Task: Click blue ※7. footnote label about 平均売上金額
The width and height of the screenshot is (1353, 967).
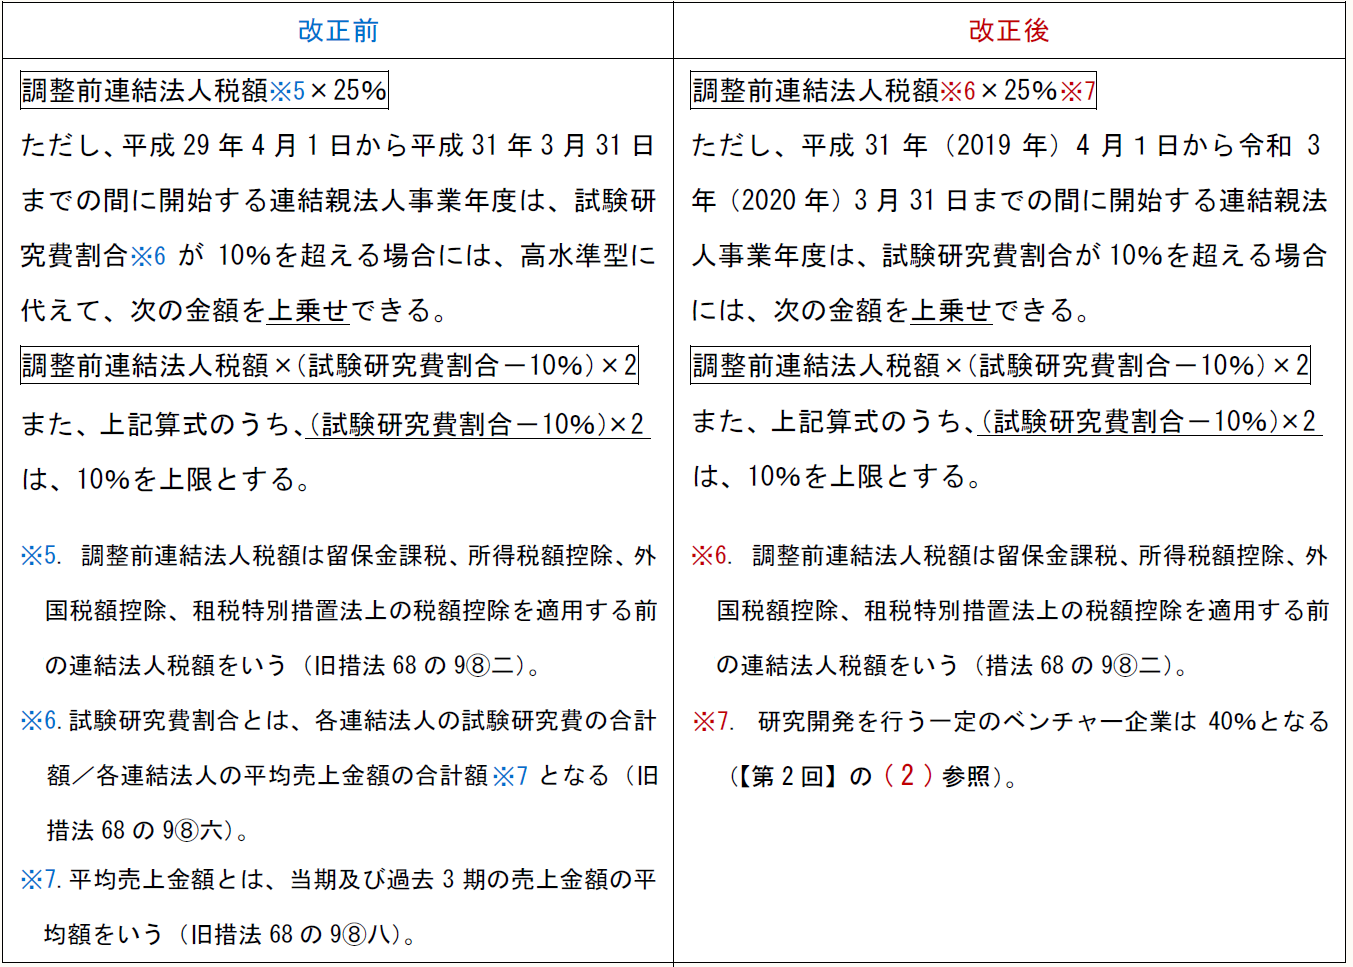Action: [x=41, y=880]
